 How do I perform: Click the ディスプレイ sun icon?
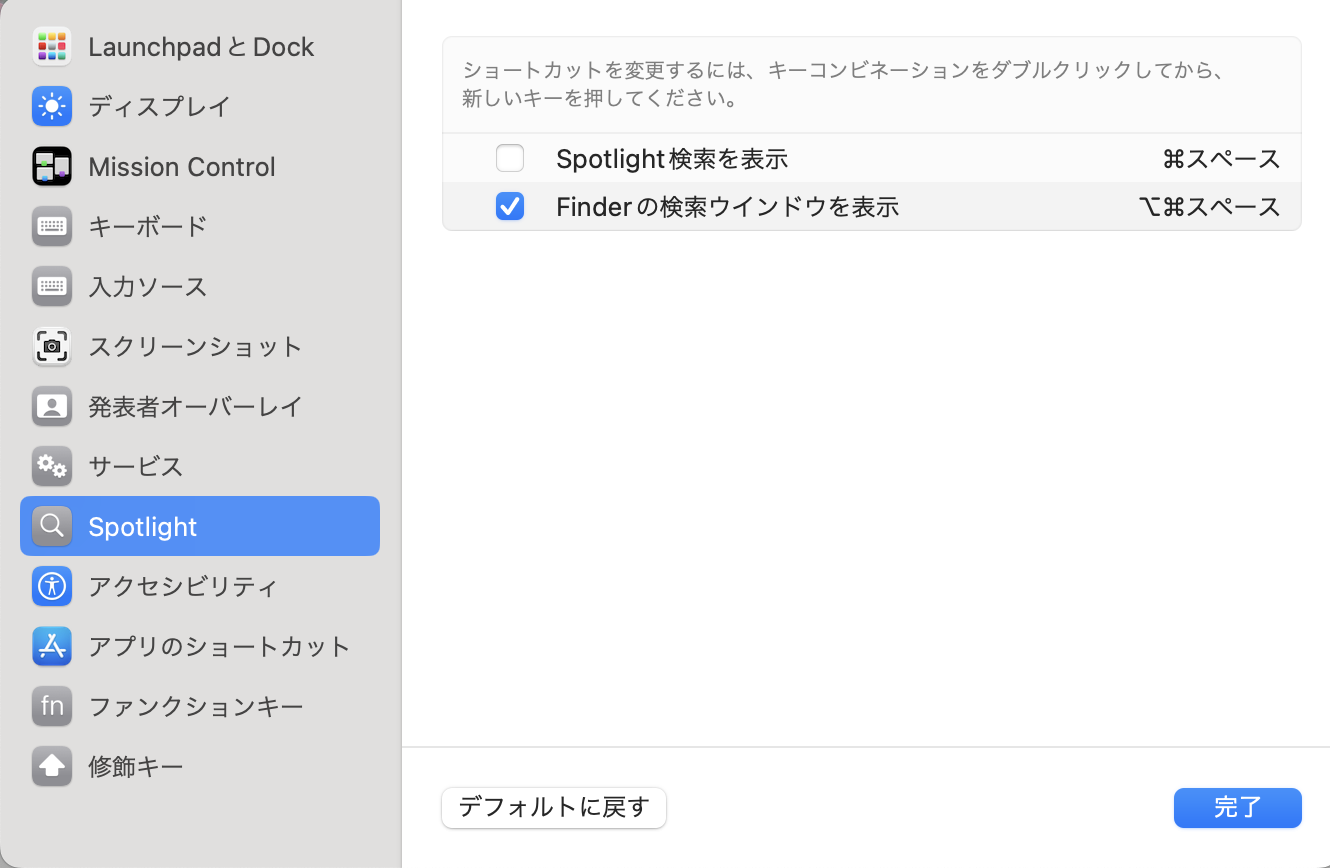51,106
